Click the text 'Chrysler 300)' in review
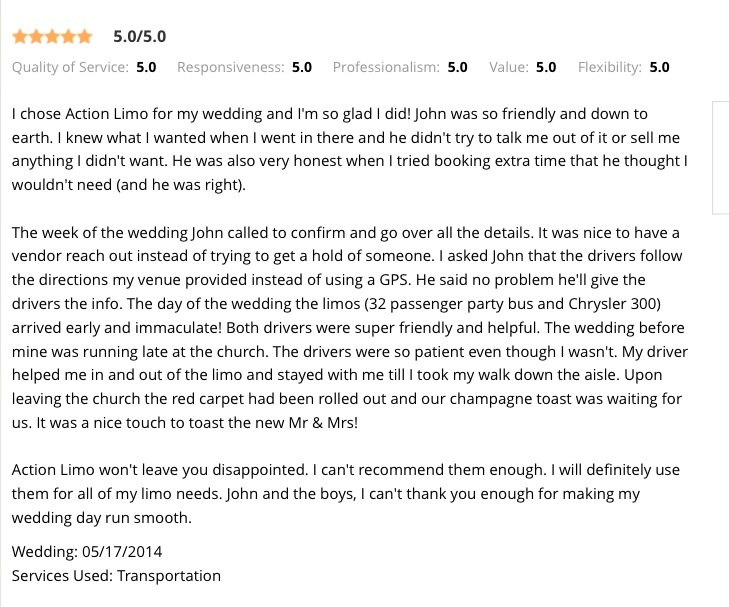729x607 pixels. pos(614,304)
